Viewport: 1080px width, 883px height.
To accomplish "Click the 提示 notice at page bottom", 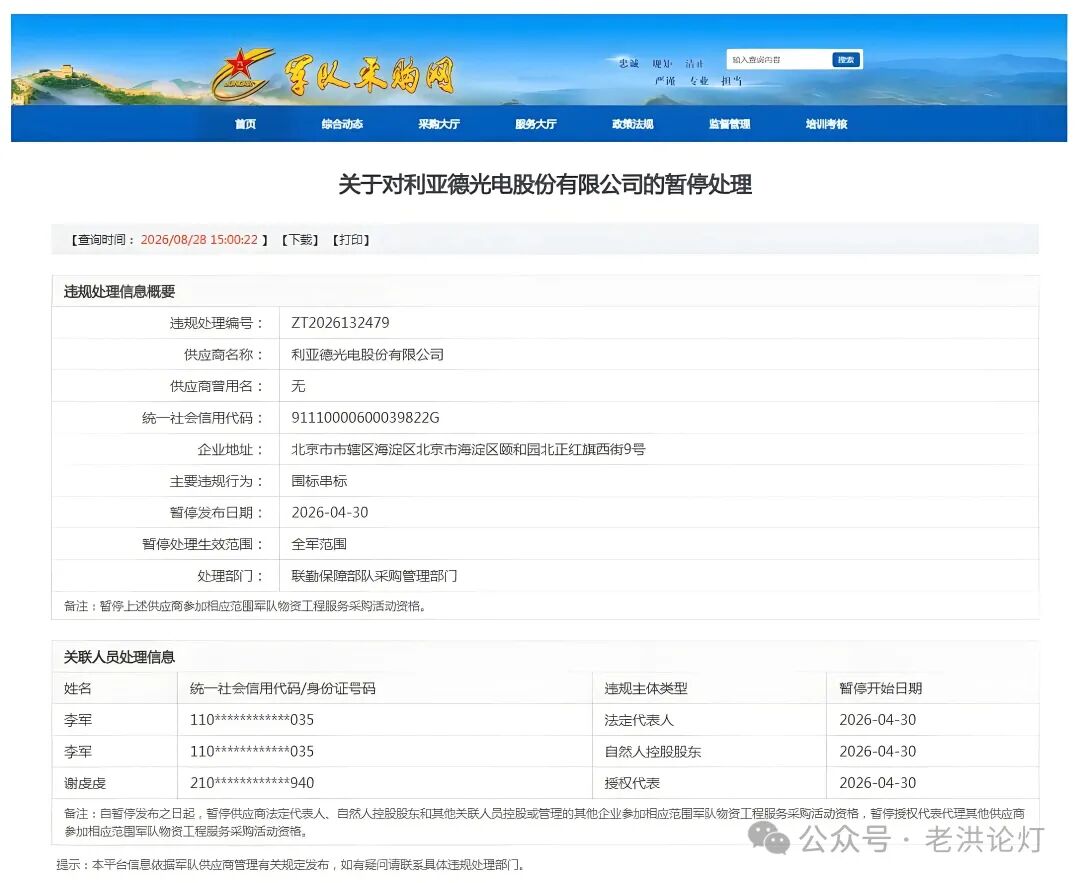I will [289, 864].
